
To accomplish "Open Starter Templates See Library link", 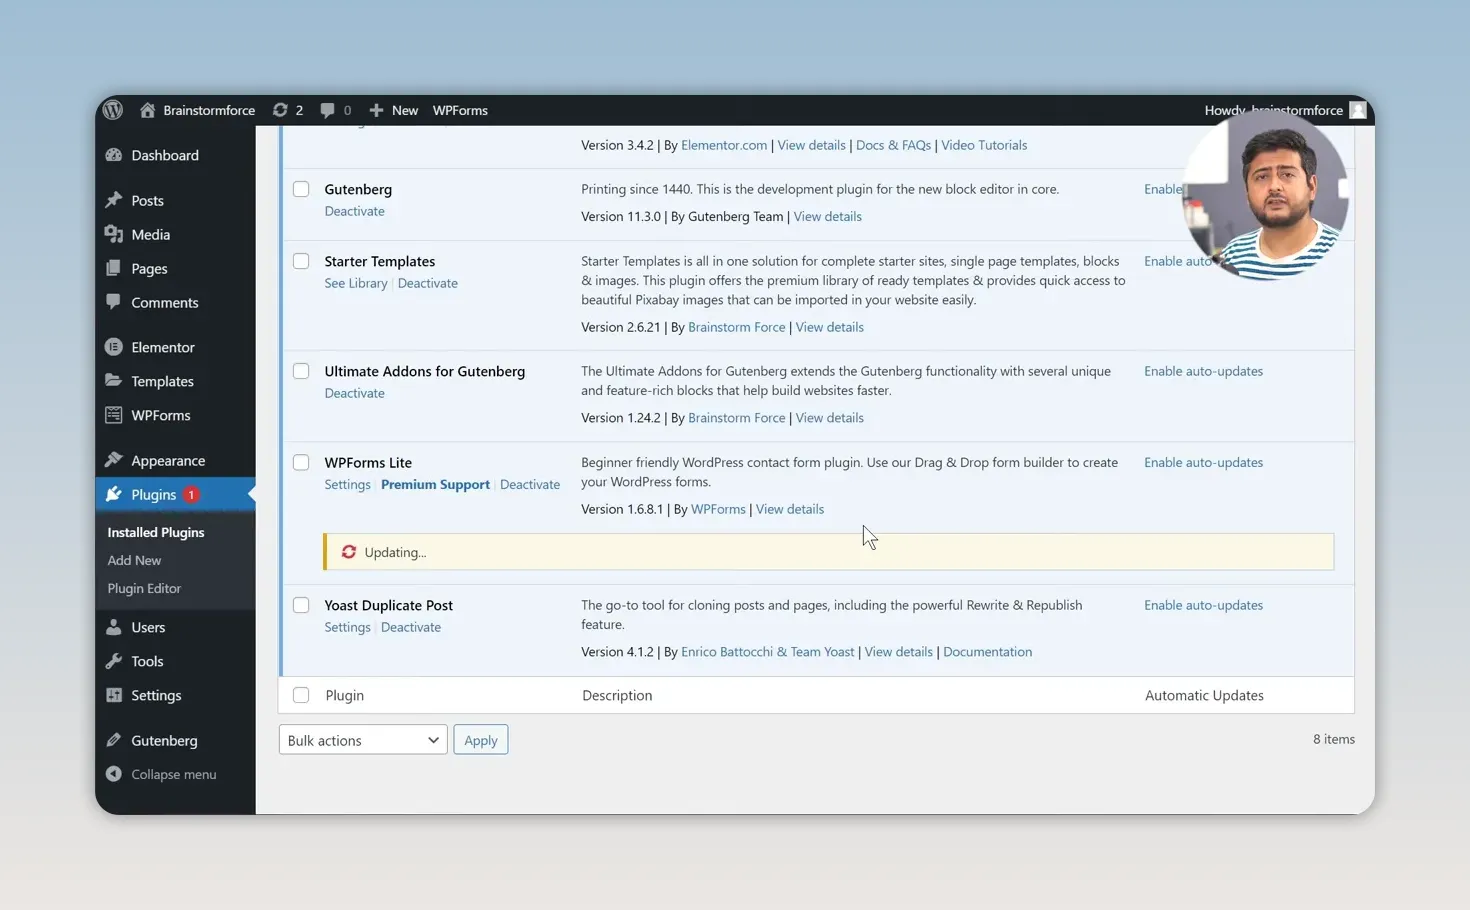I will point(356,283).
